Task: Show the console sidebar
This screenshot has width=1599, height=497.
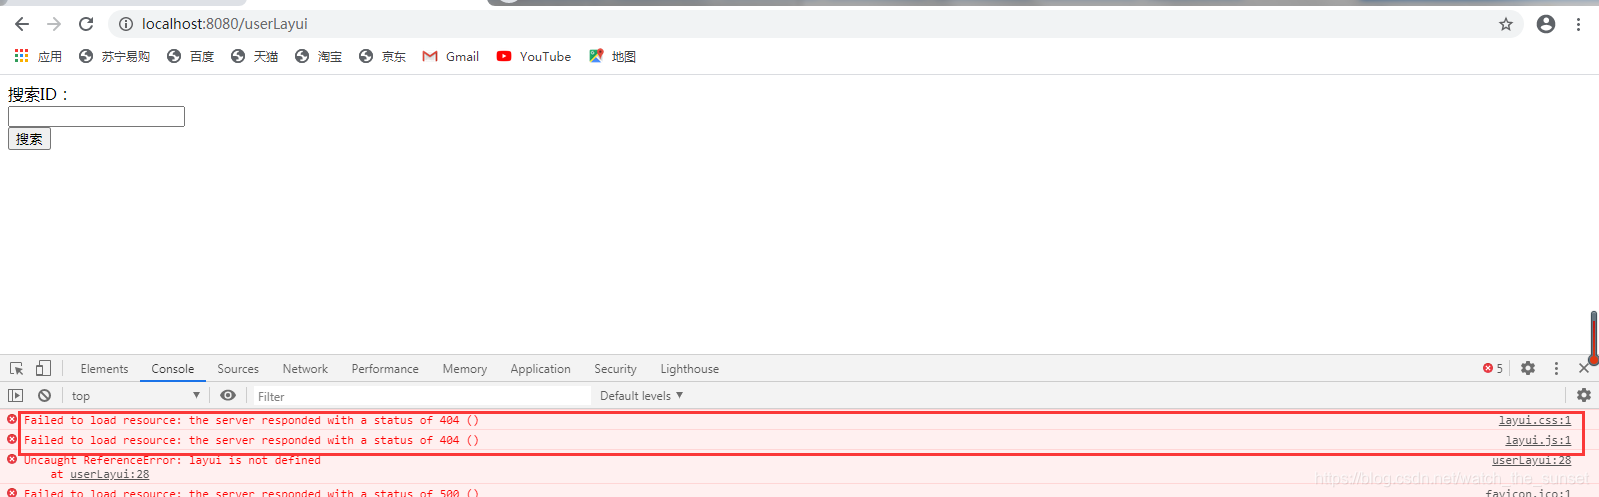Action: (16, 396)
